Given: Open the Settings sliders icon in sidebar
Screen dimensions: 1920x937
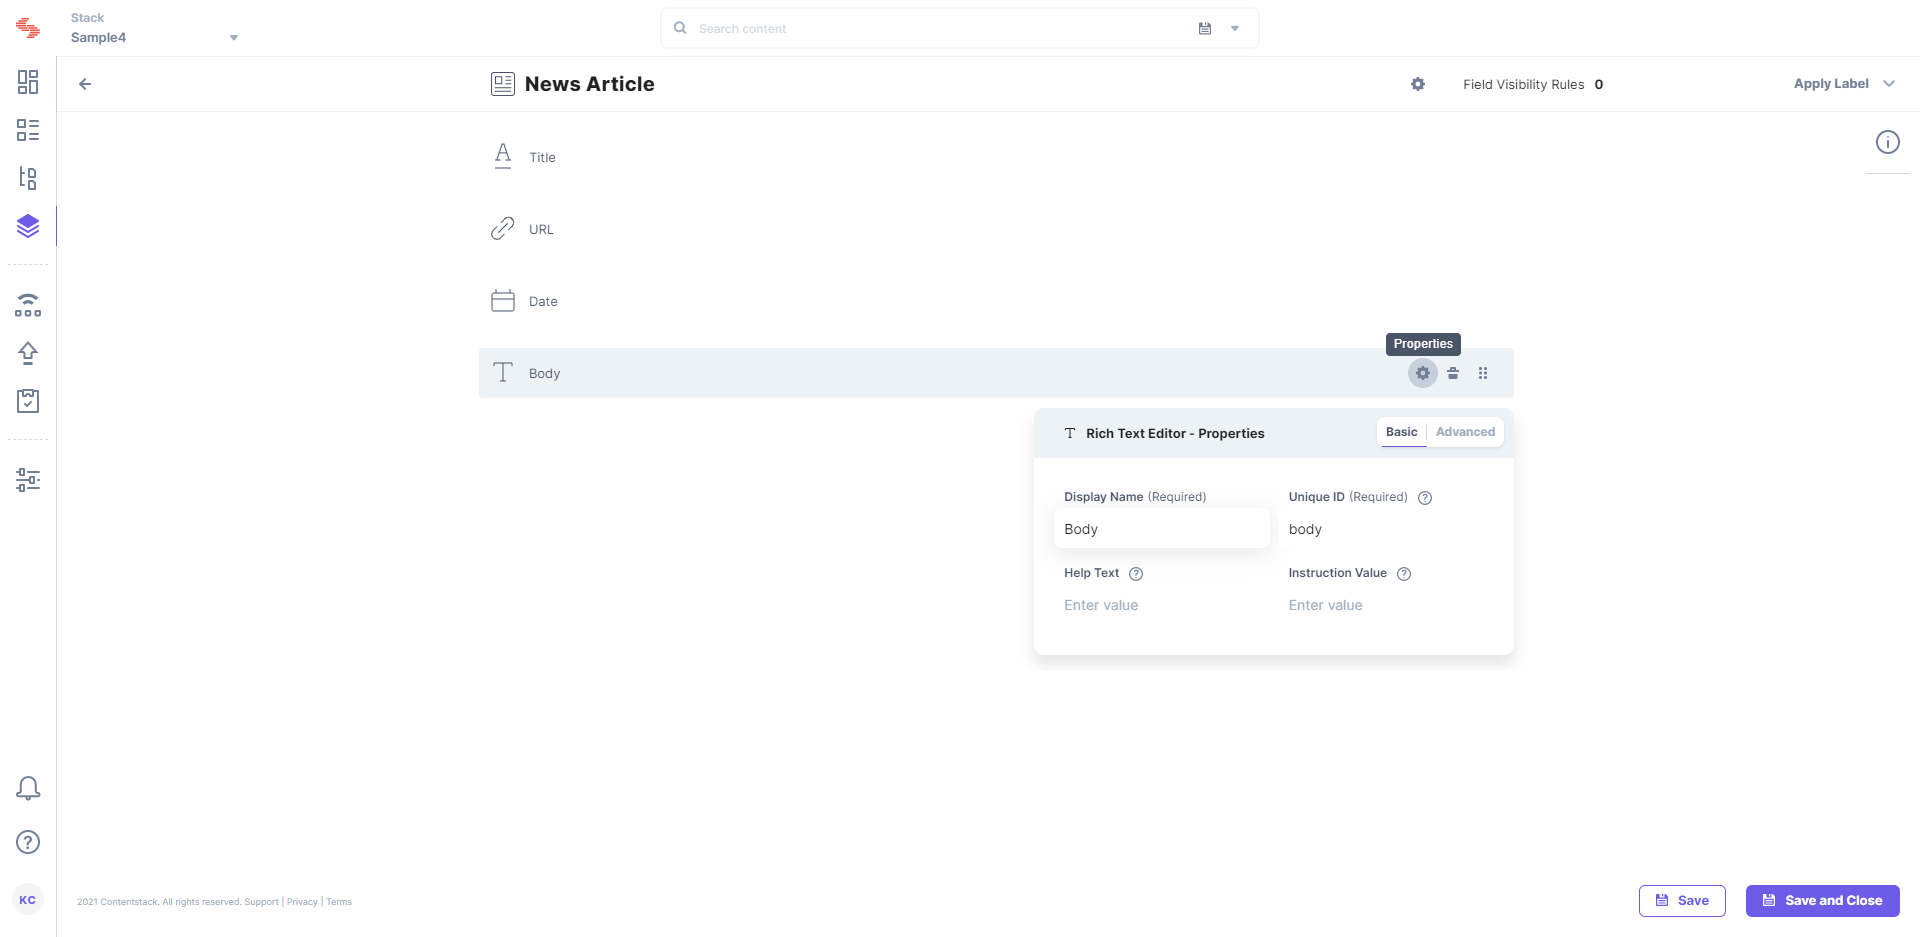Looking at the screenshot, I should tap(28, 480).
